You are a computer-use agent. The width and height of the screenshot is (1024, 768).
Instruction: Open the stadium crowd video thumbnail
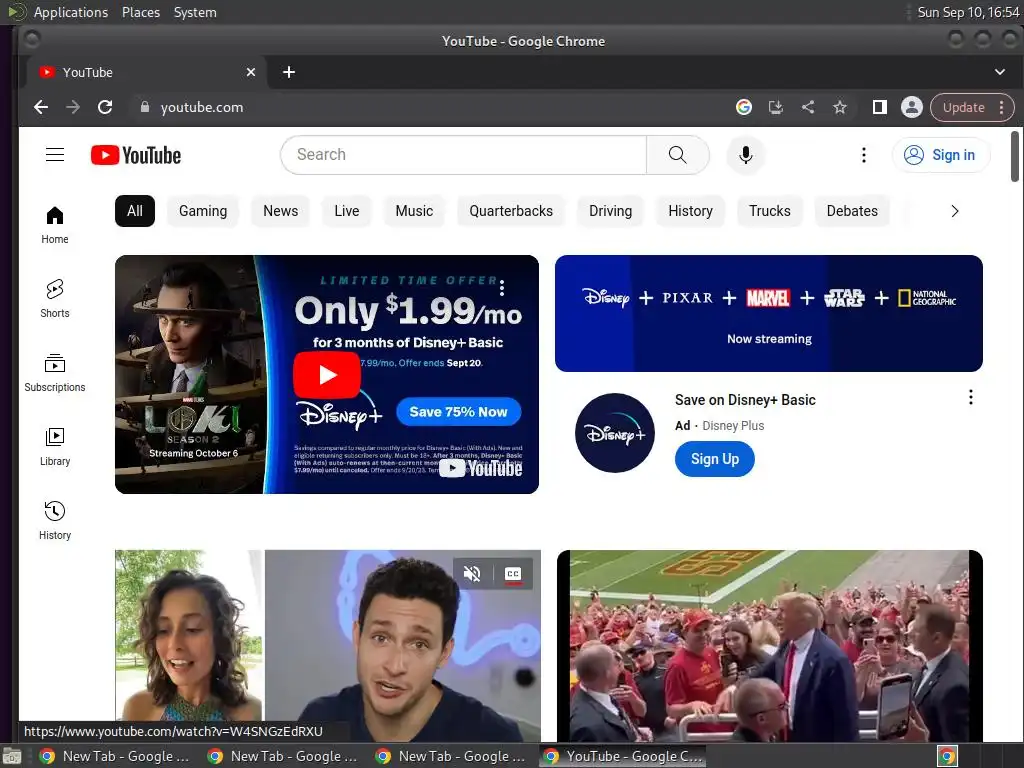click(x=770, y=646)
